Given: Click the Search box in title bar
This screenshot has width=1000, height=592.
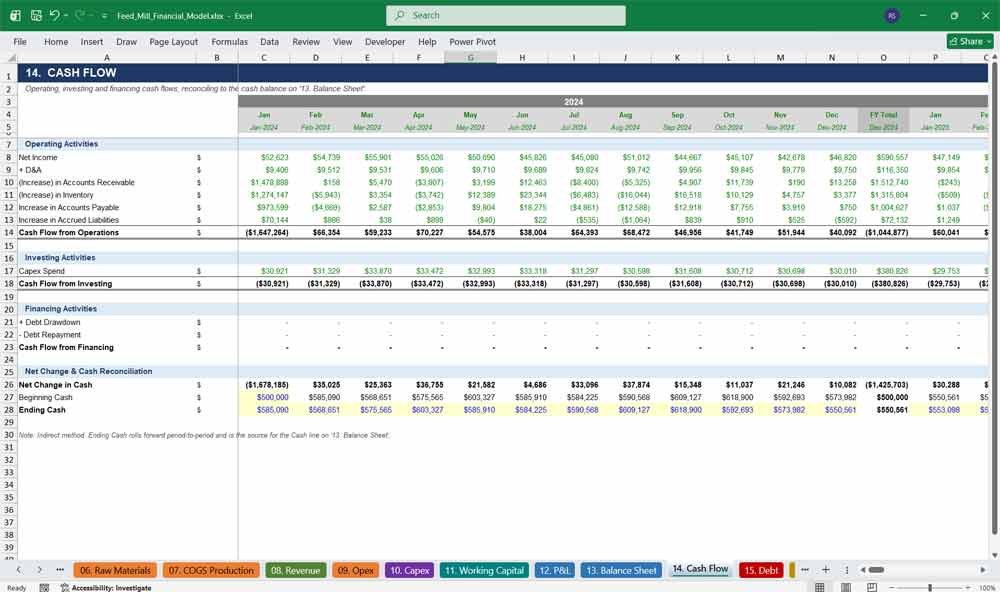Looking at the screenshot, I should click(x=506, y=15).
